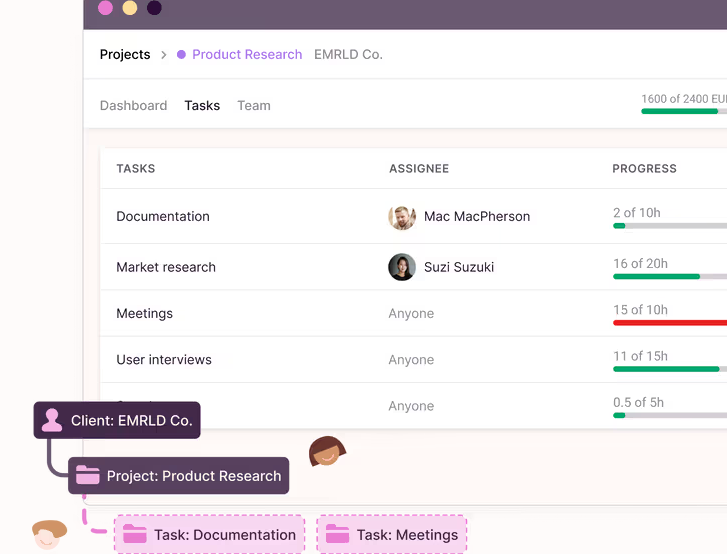Click the pink window control dot
The width and height of the screenshot is (727, 554).
[105, 8]
